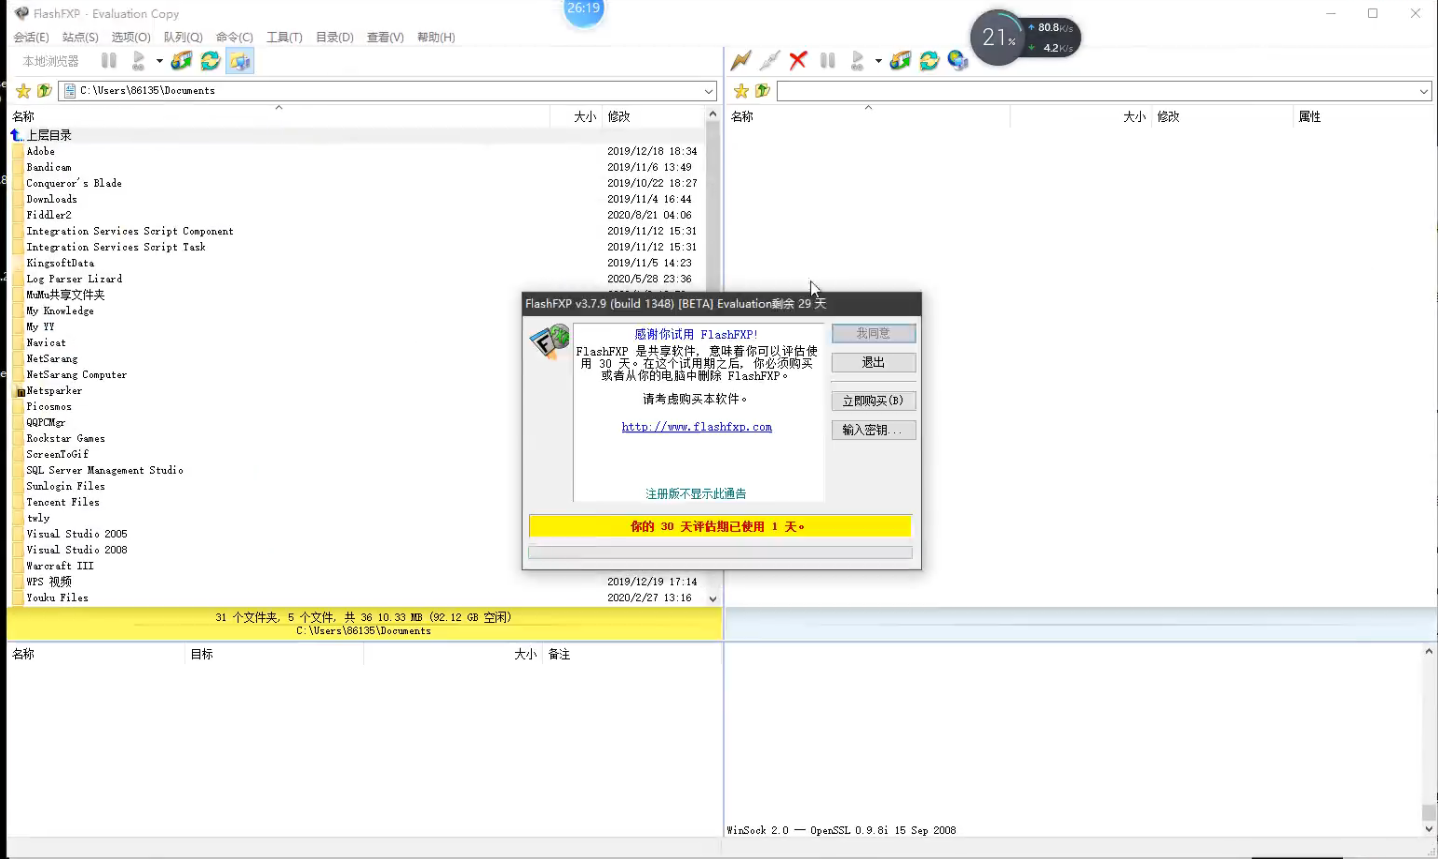The image size is (1438, 859).
Task: Click the up arrow on the local list scrollbar
Action: 713,115
